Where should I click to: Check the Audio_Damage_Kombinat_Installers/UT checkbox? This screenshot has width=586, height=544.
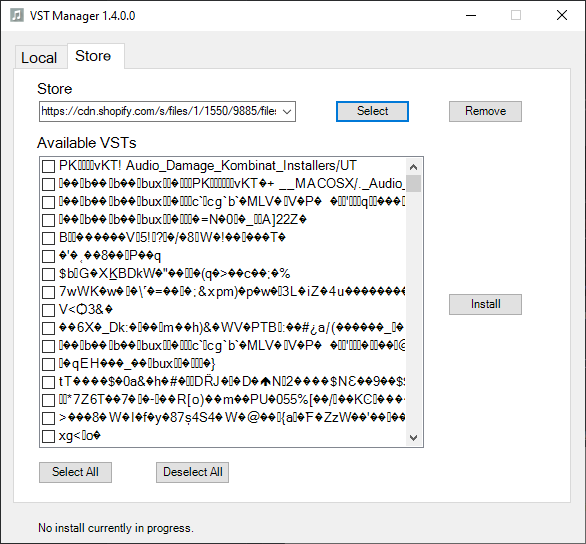[48, 166]
